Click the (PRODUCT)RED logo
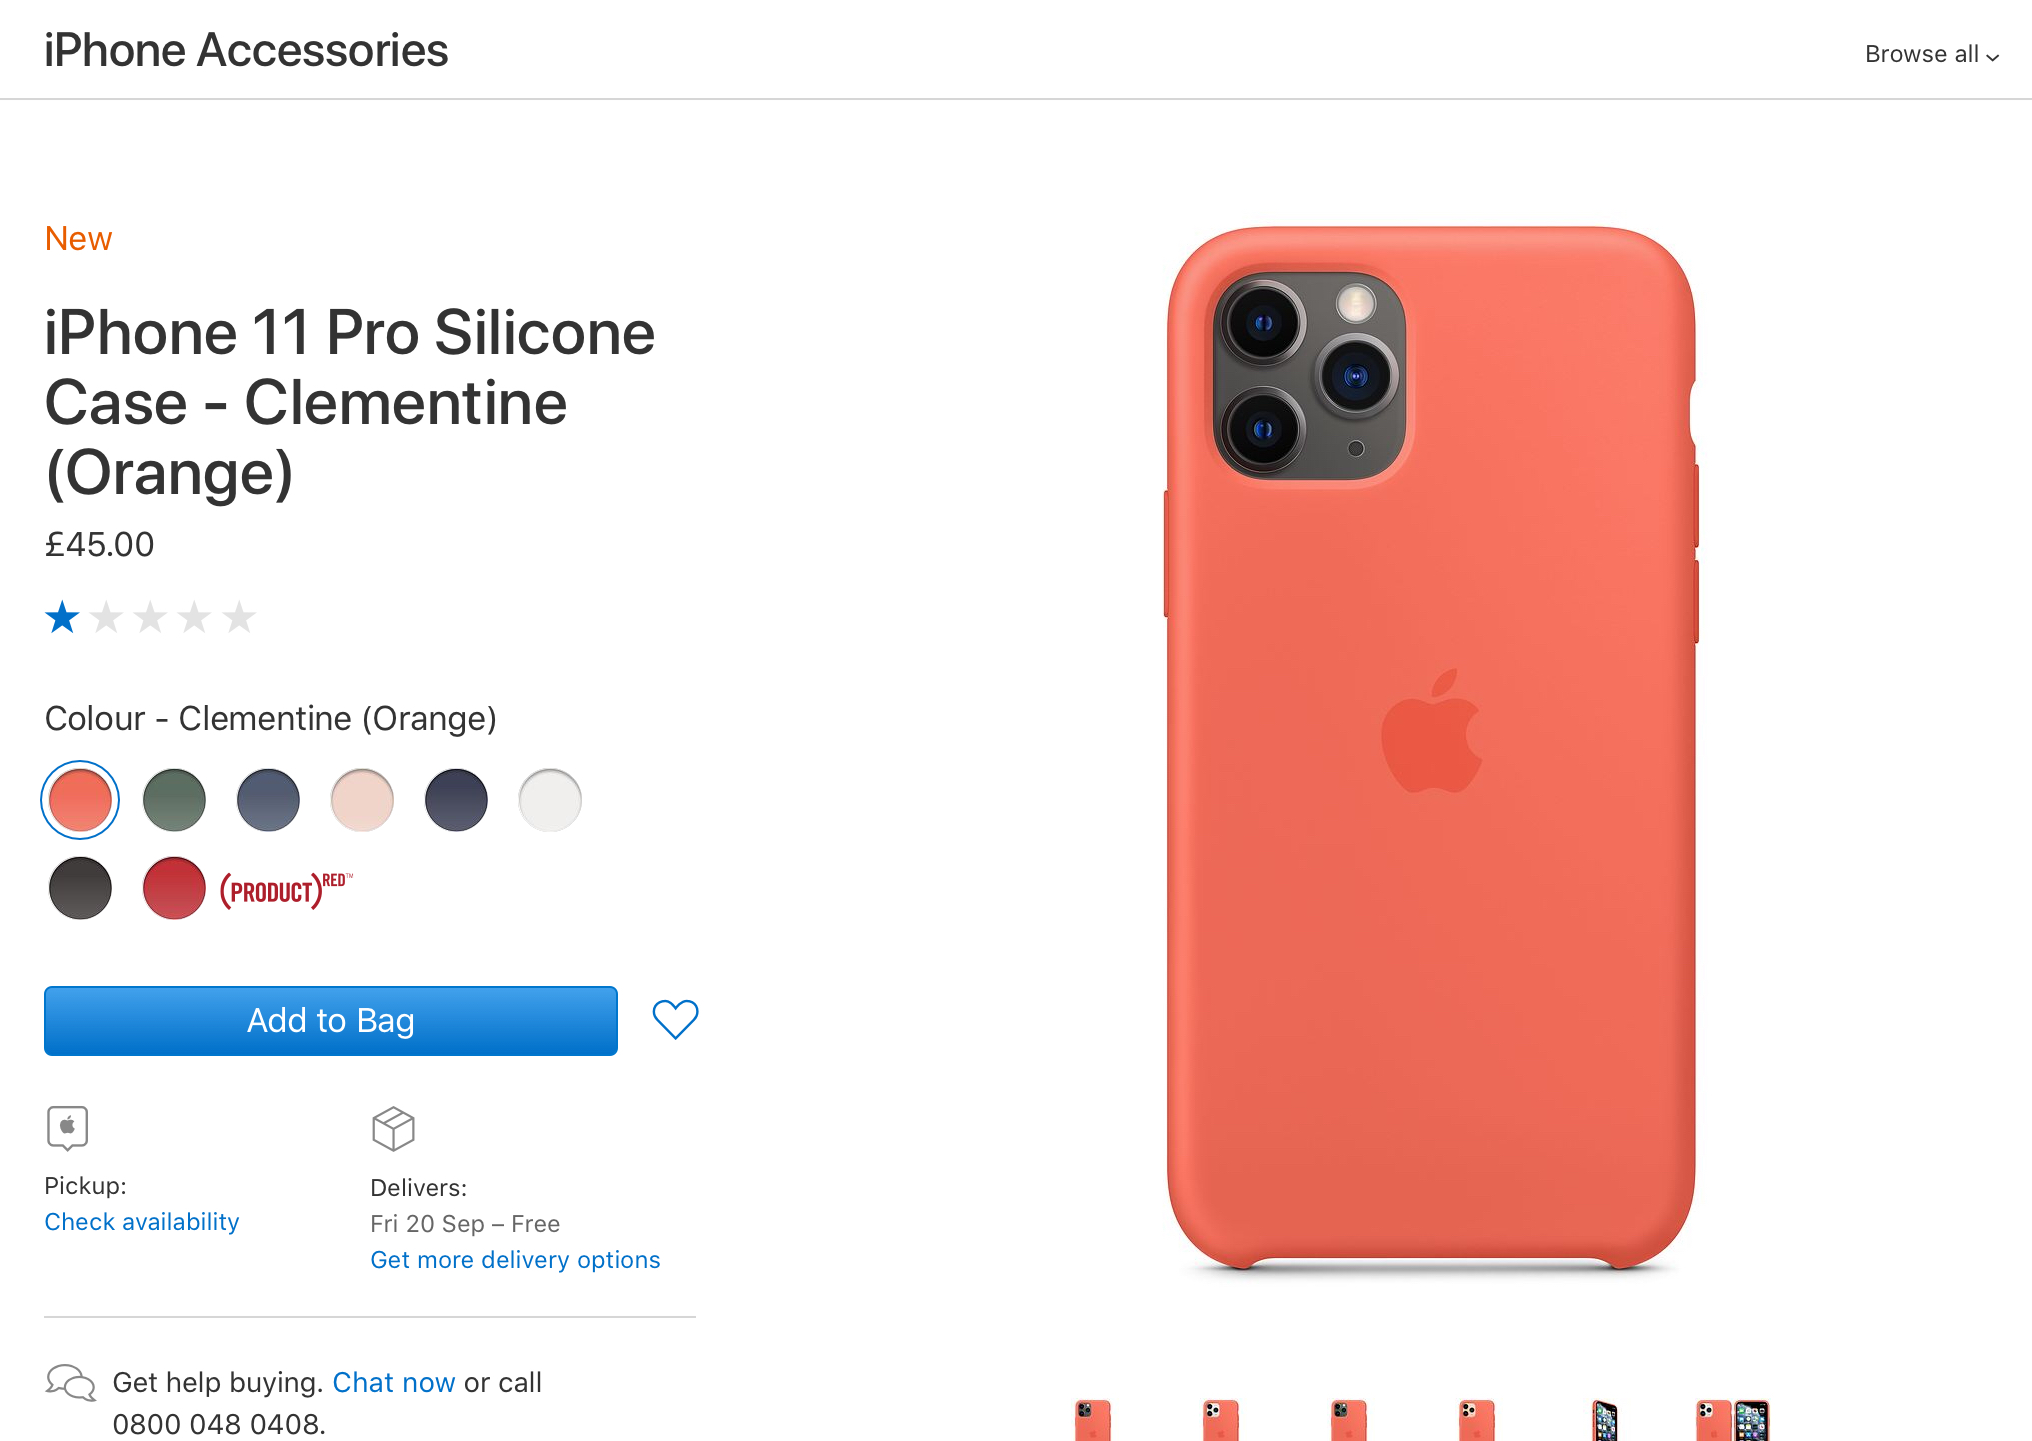The height and width of the screenshot is (1441, 2032). [286, 889]
